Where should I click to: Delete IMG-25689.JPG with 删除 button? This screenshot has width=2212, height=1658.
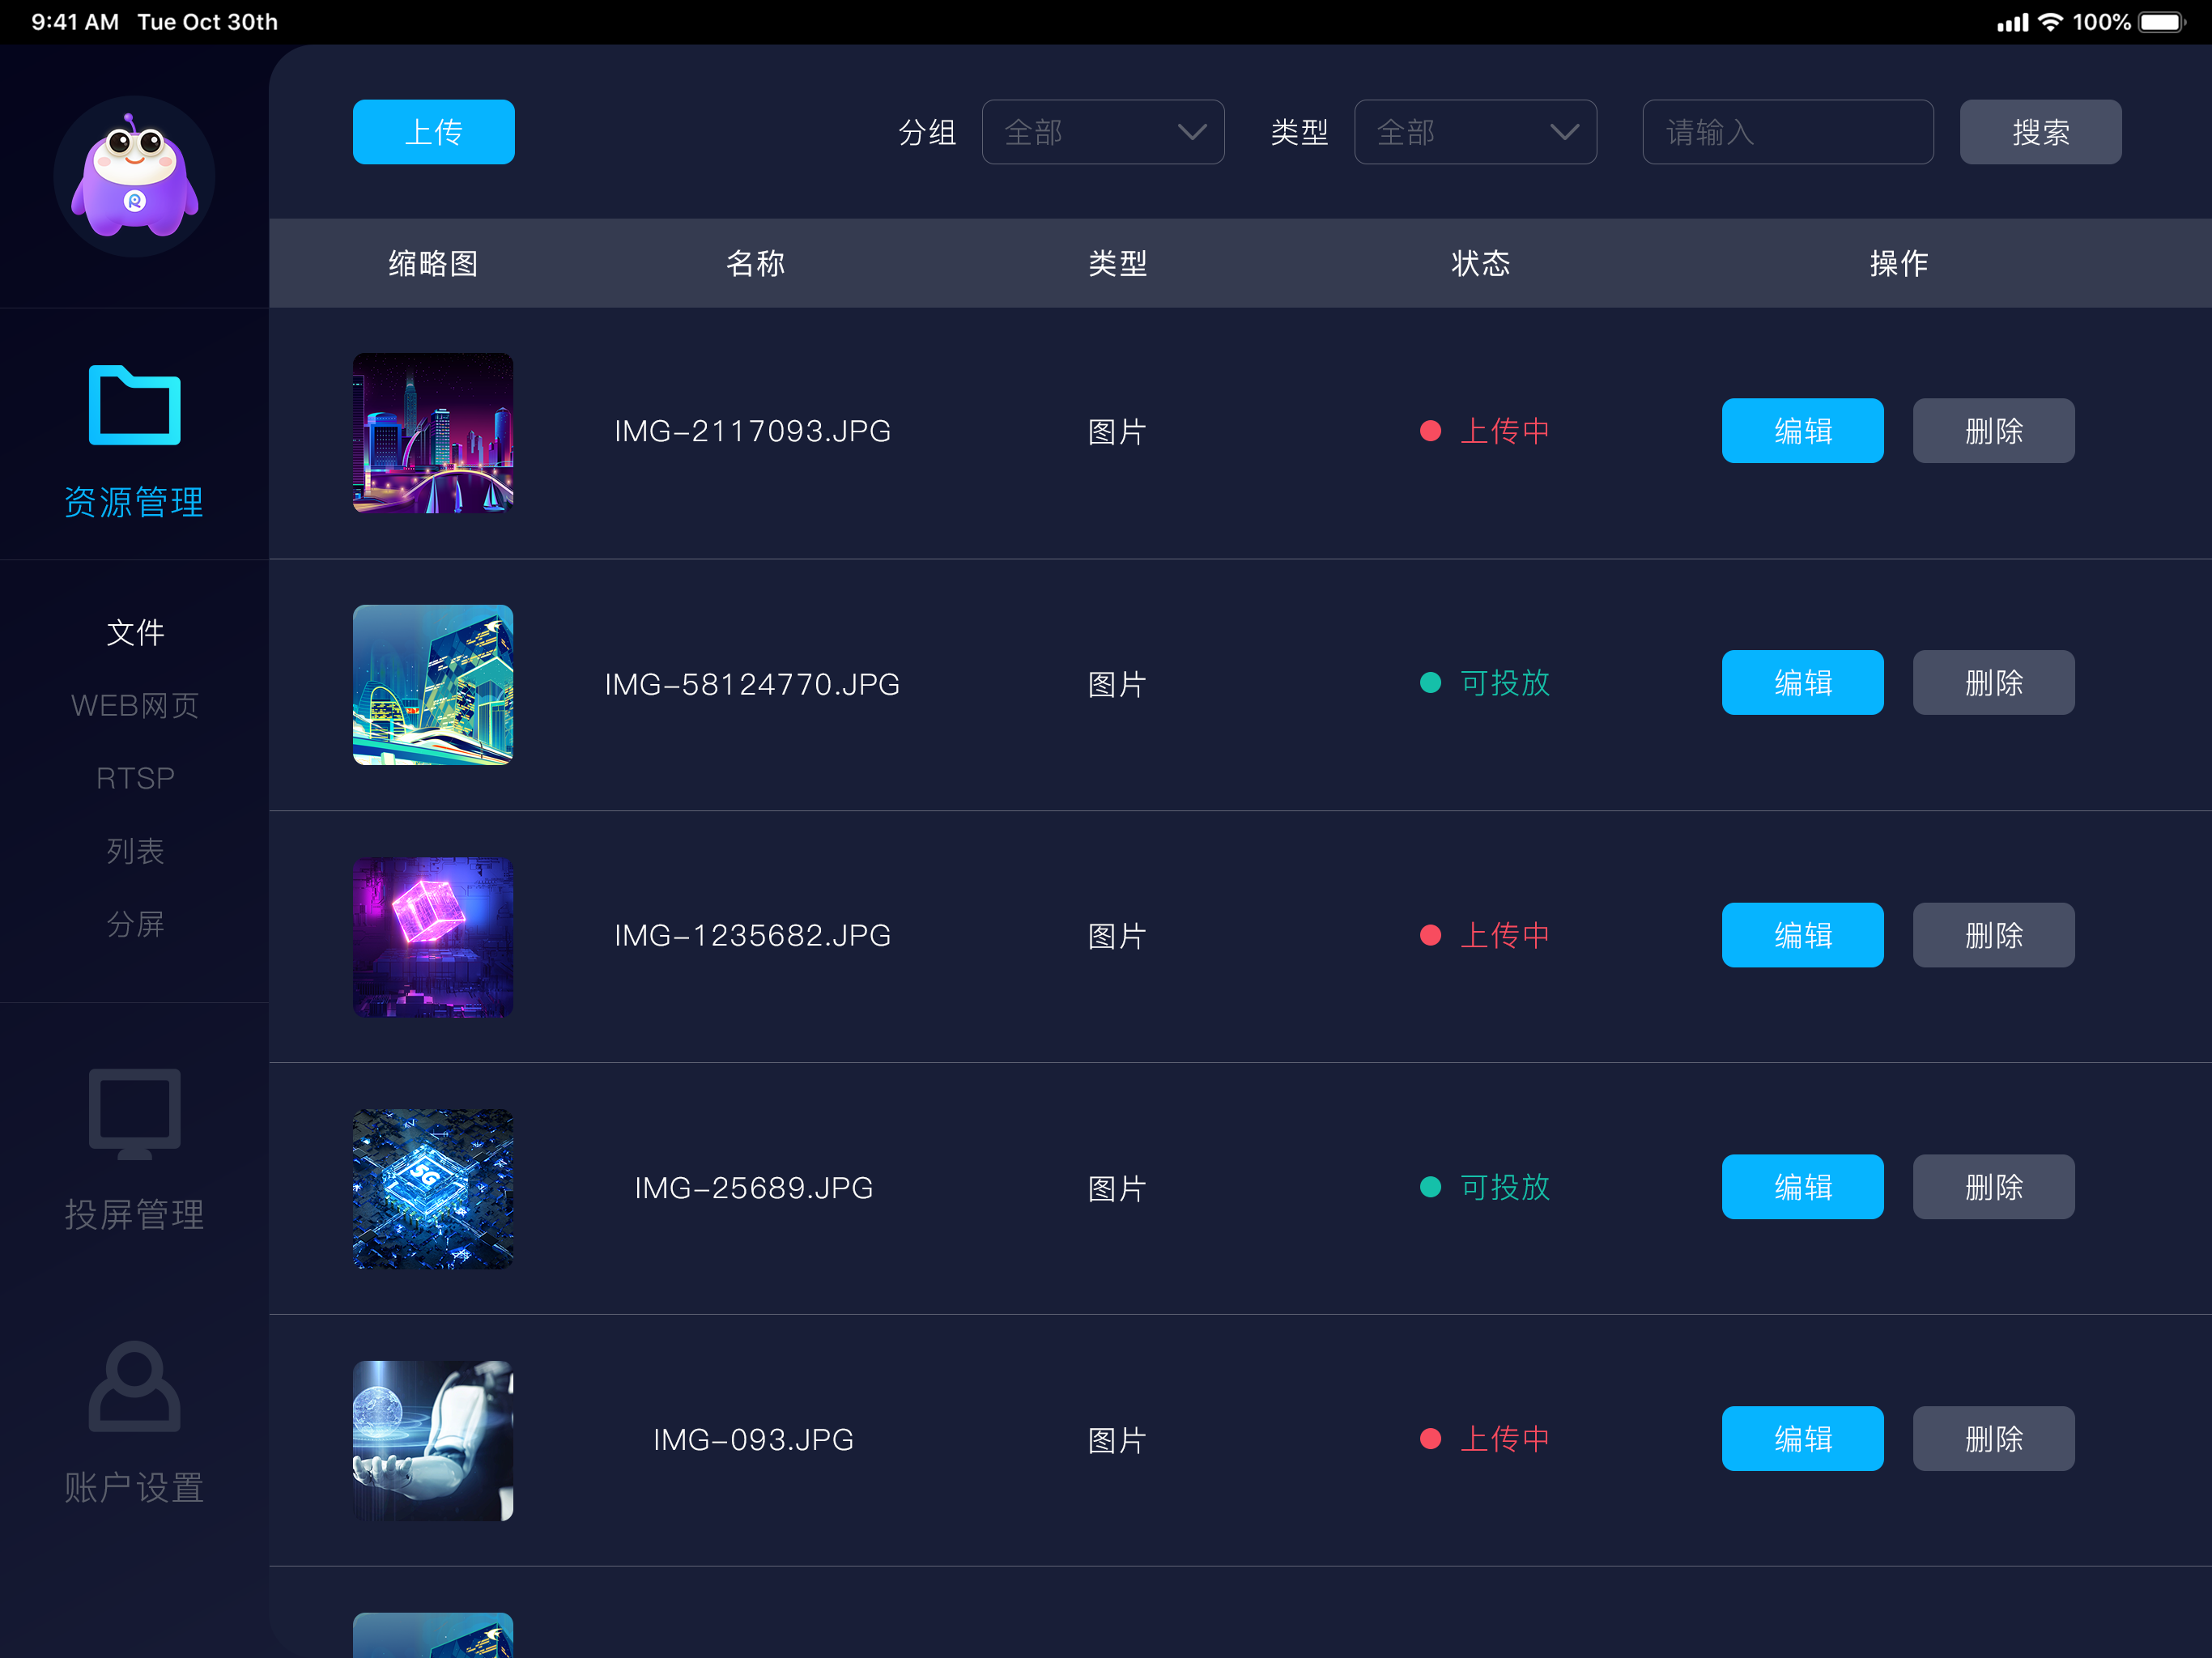coord(1993,1187)
